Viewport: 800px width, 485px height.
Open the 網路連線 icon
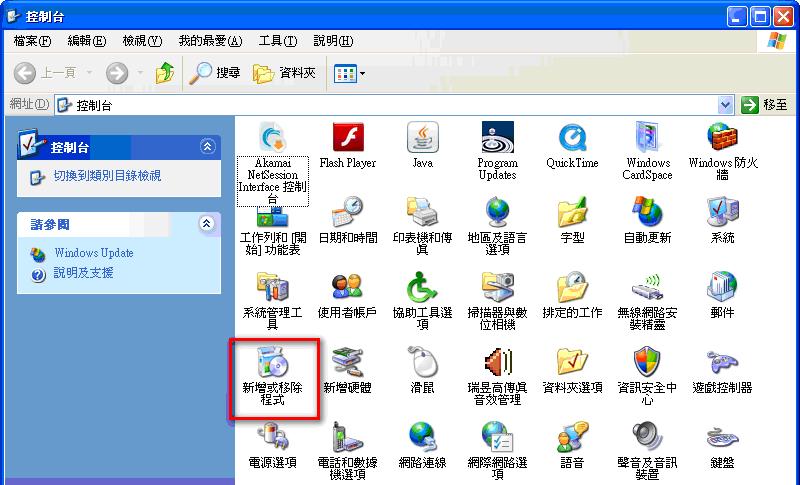pyautogui.click(x=422, y=437)
